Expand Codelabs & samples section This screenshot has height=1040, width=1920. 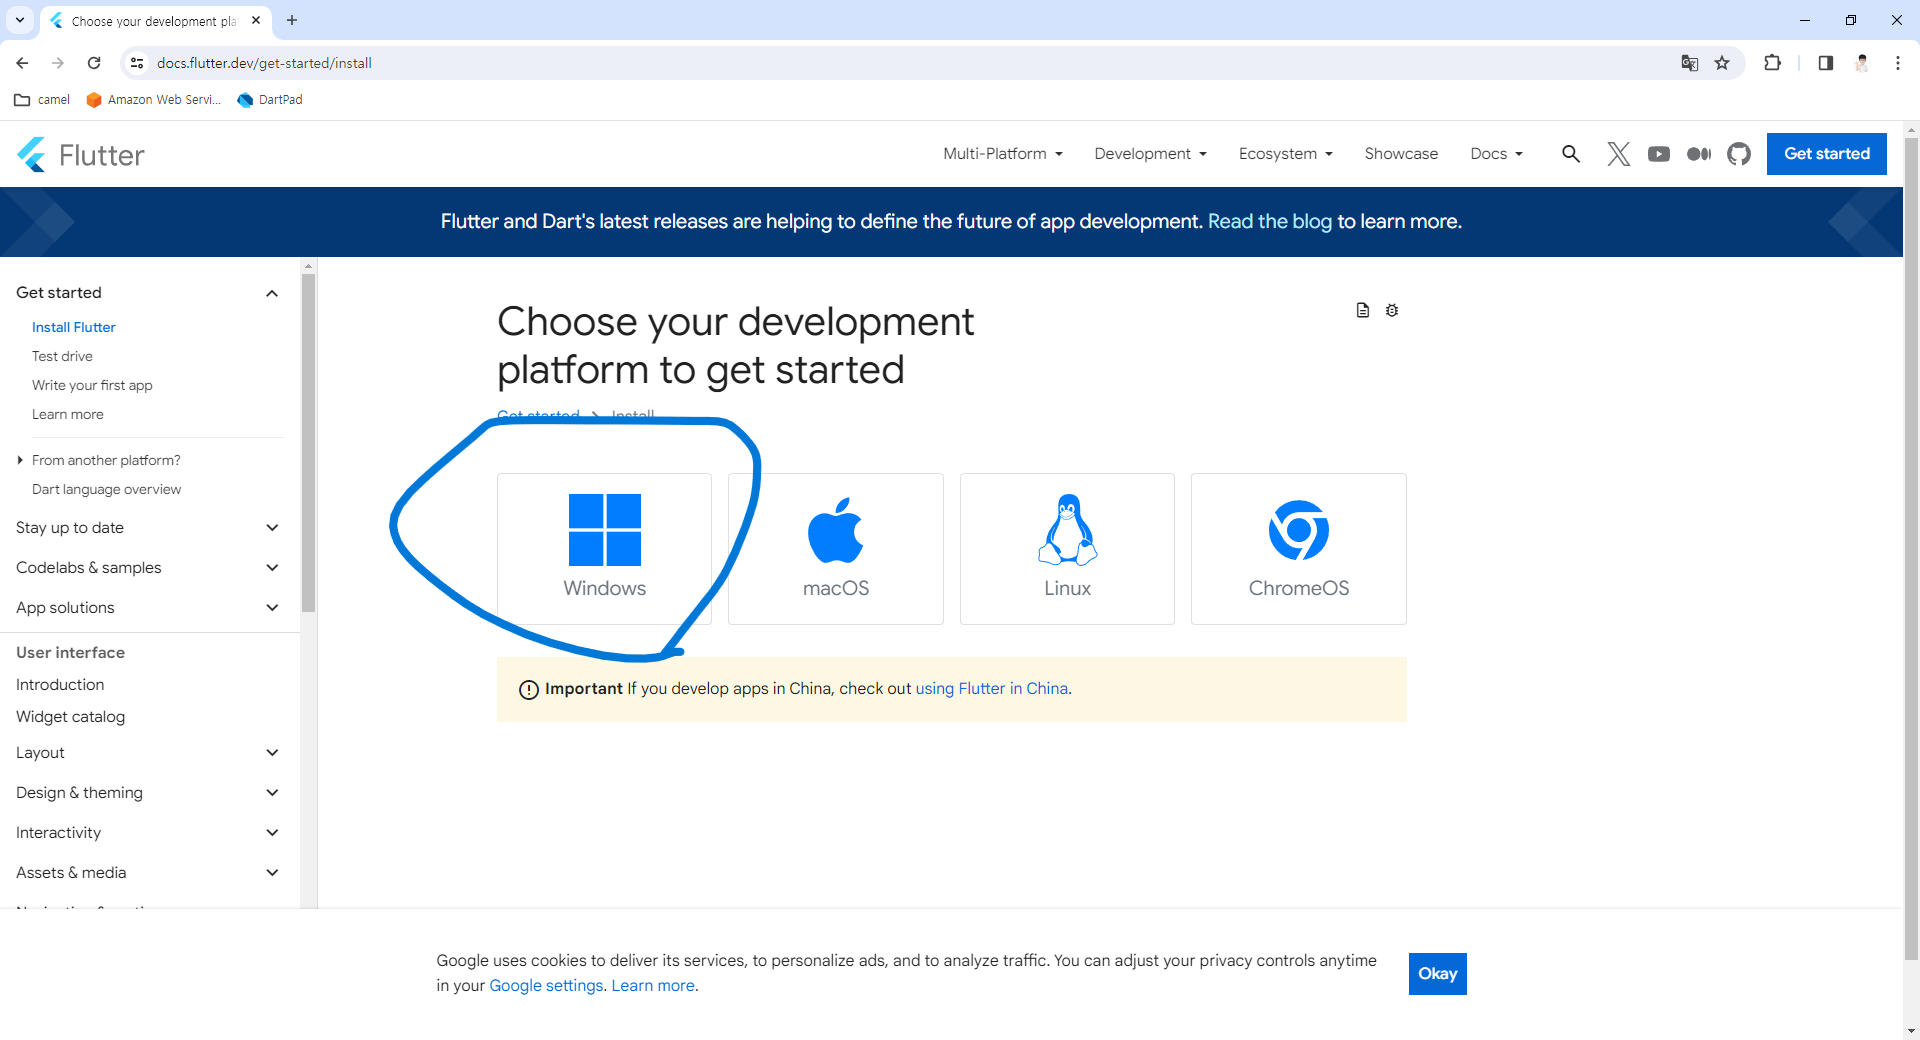272,568
